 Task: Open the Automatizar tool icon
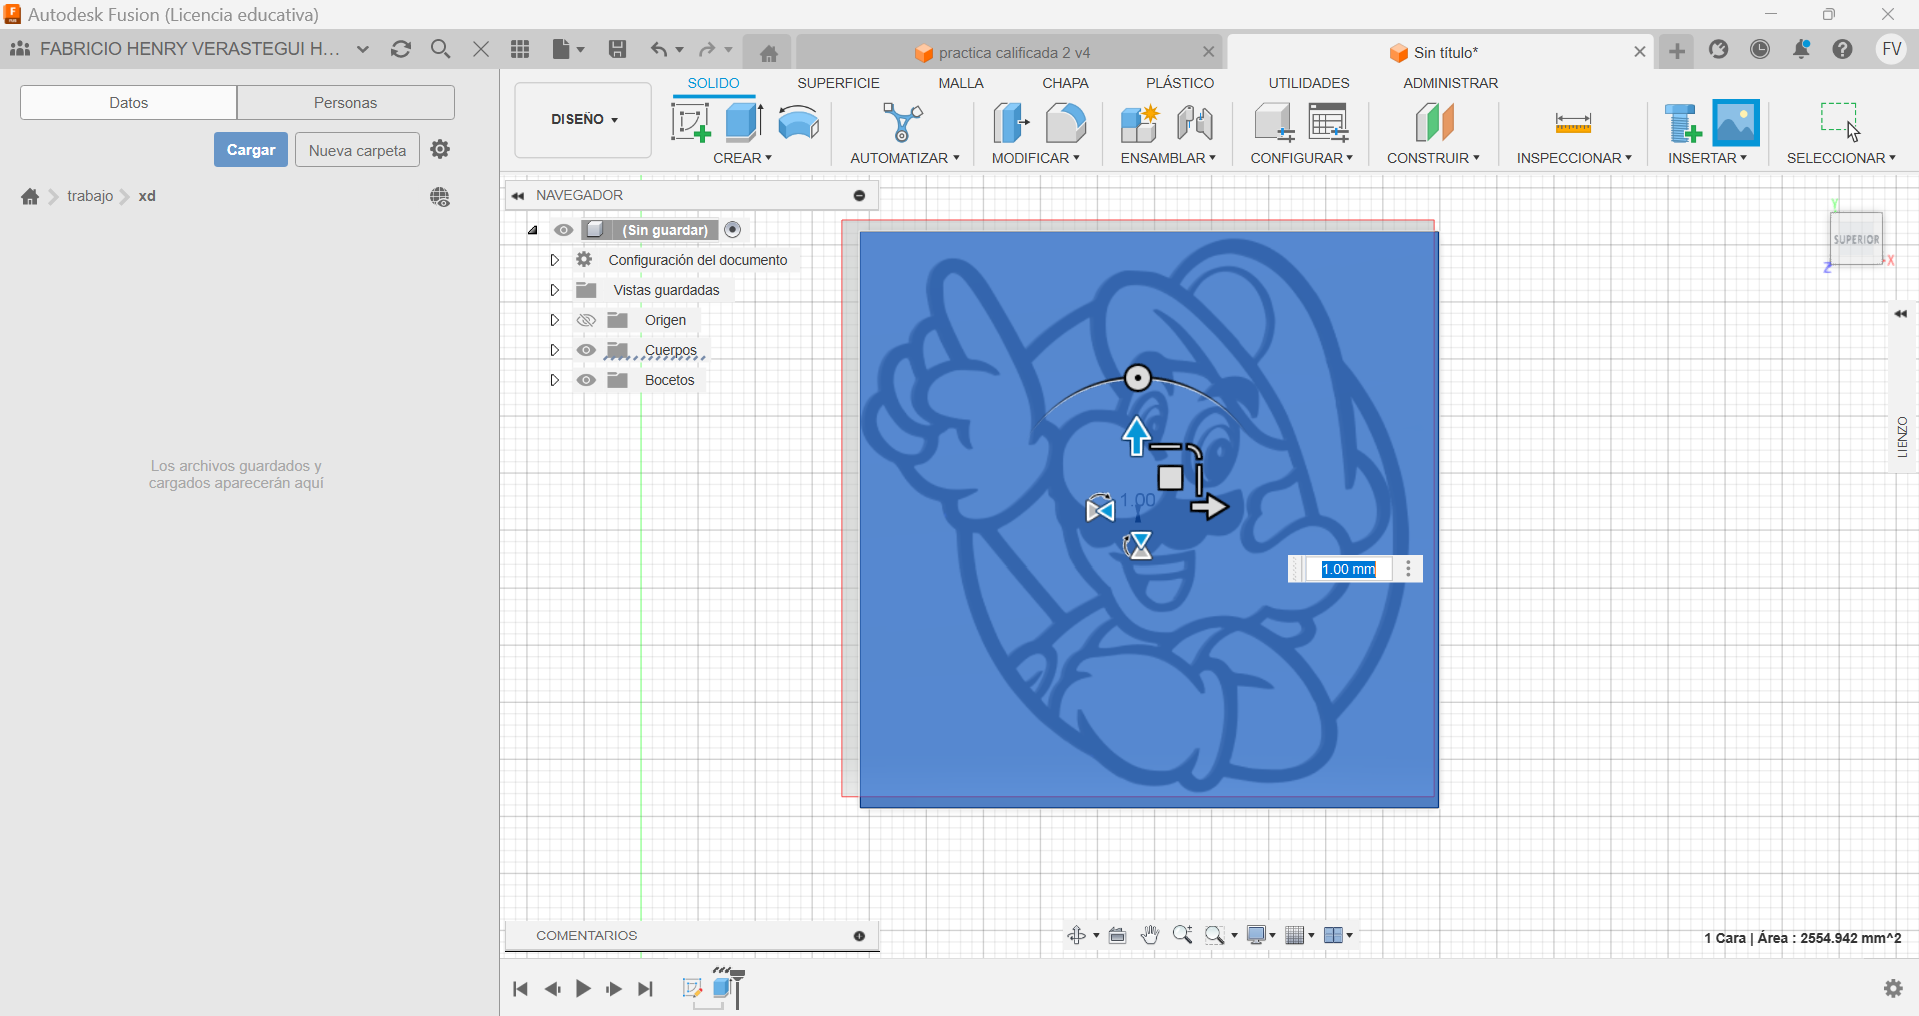click(x=903, y=124)
